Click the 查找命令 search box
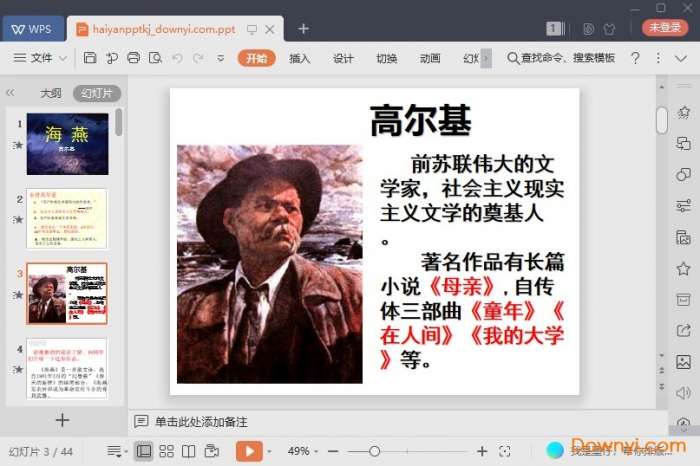 tap(561, 58)
